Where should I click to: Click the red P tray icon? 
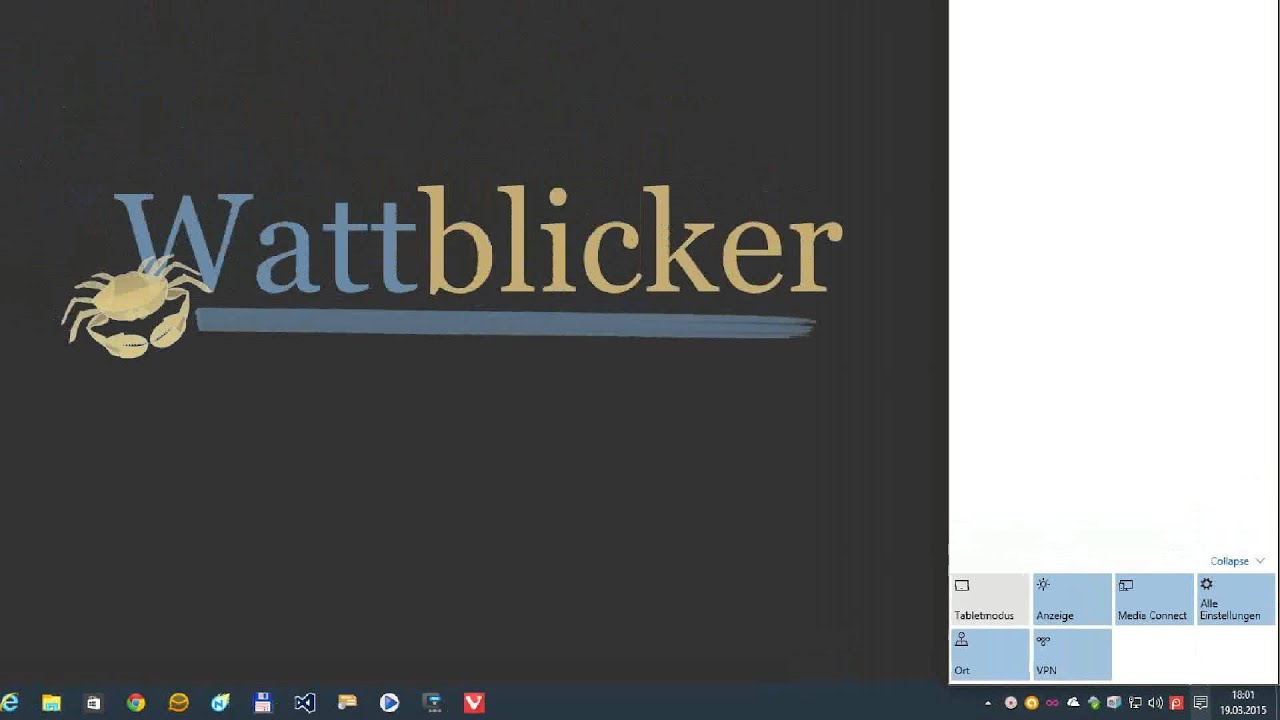click(x=1177, y=703)
